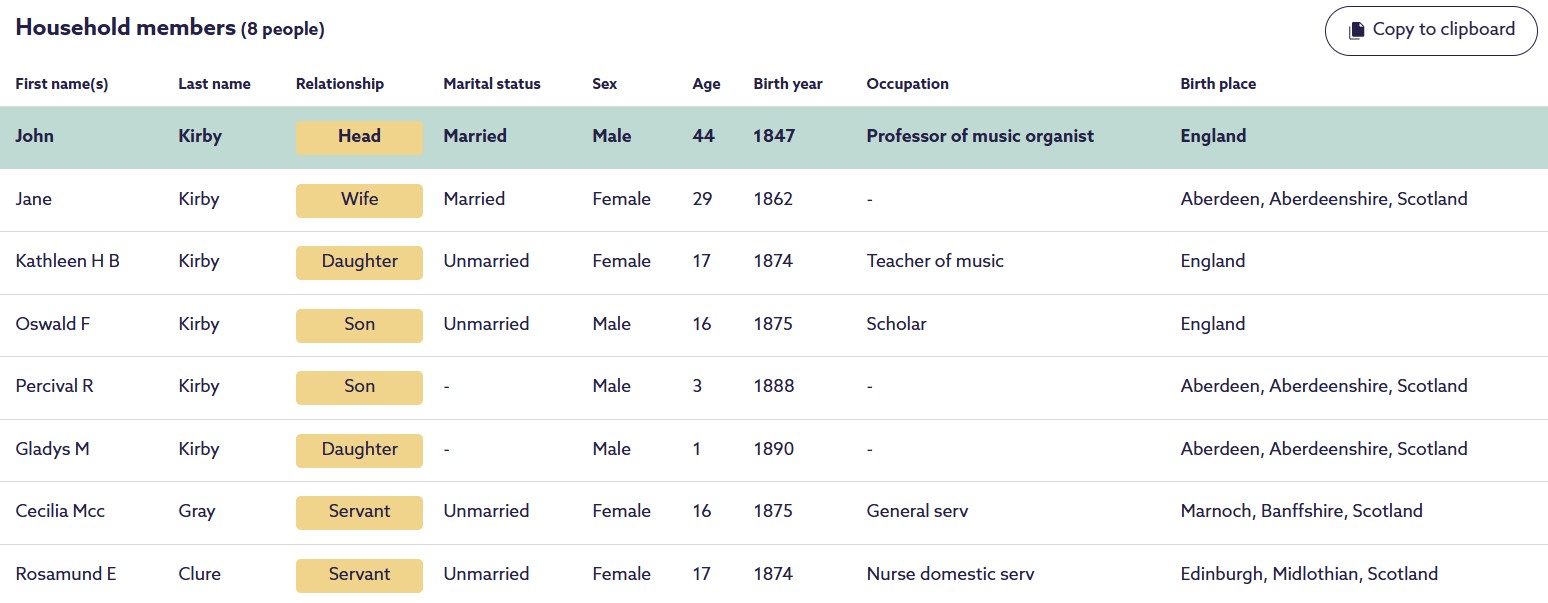Click the Marital status column header
The width and height of the screenshot is (1548, 603).
[491, 84]
